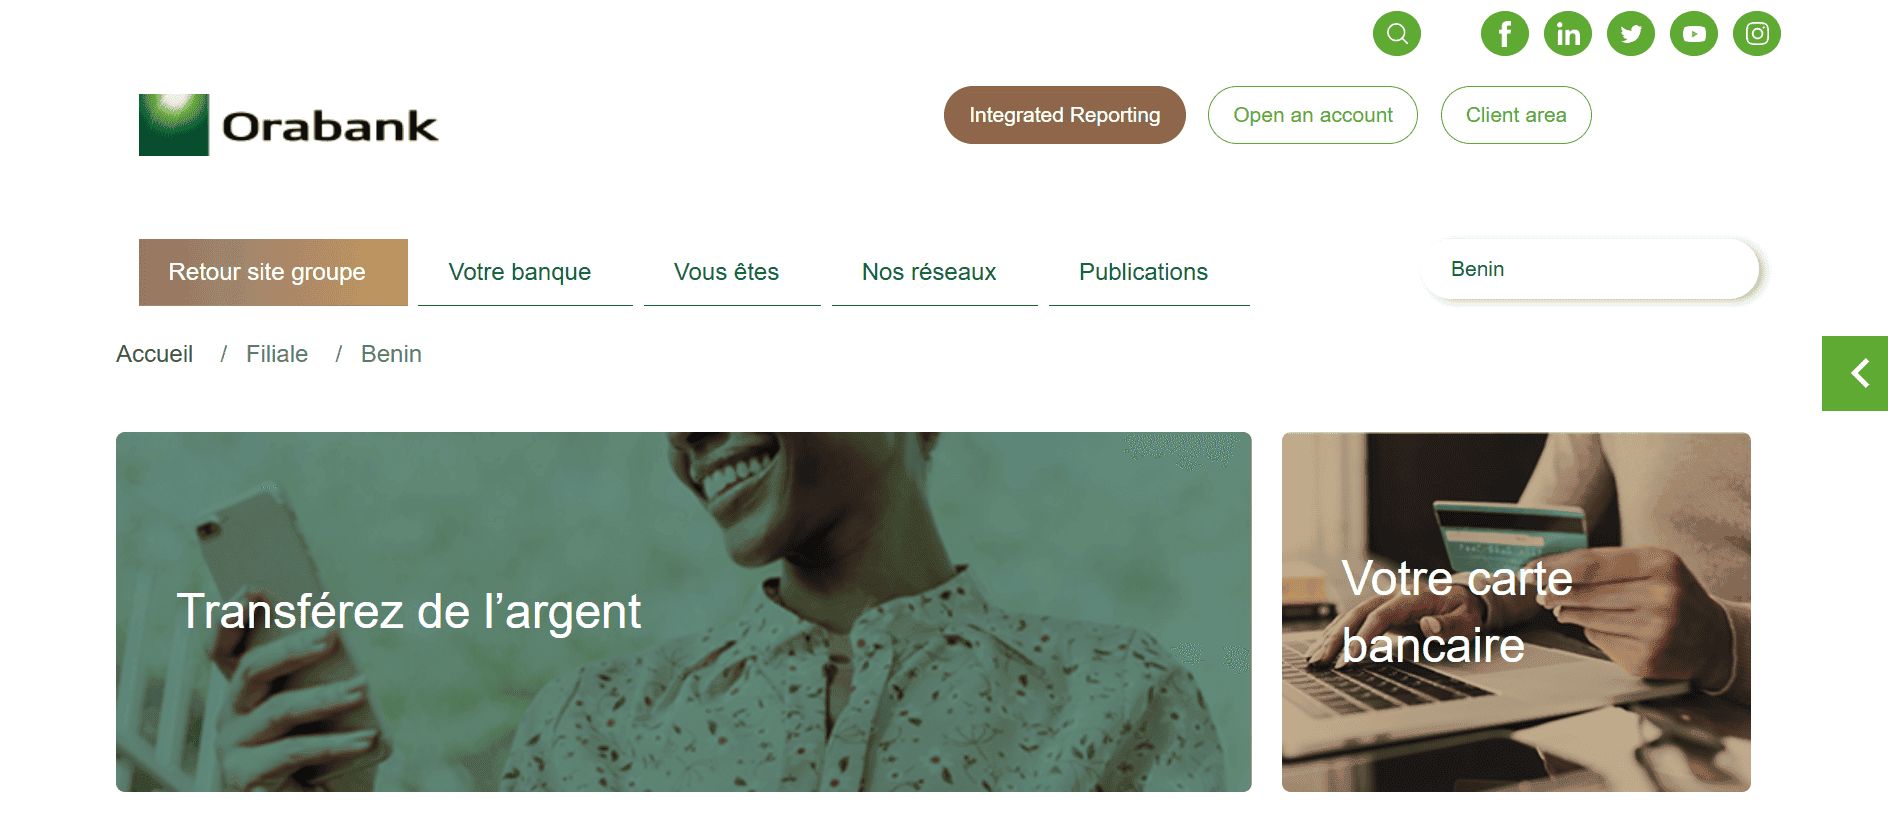
Task: Go to the Twitter icon
Action: pyautogui.click(x=1631, y=34)
